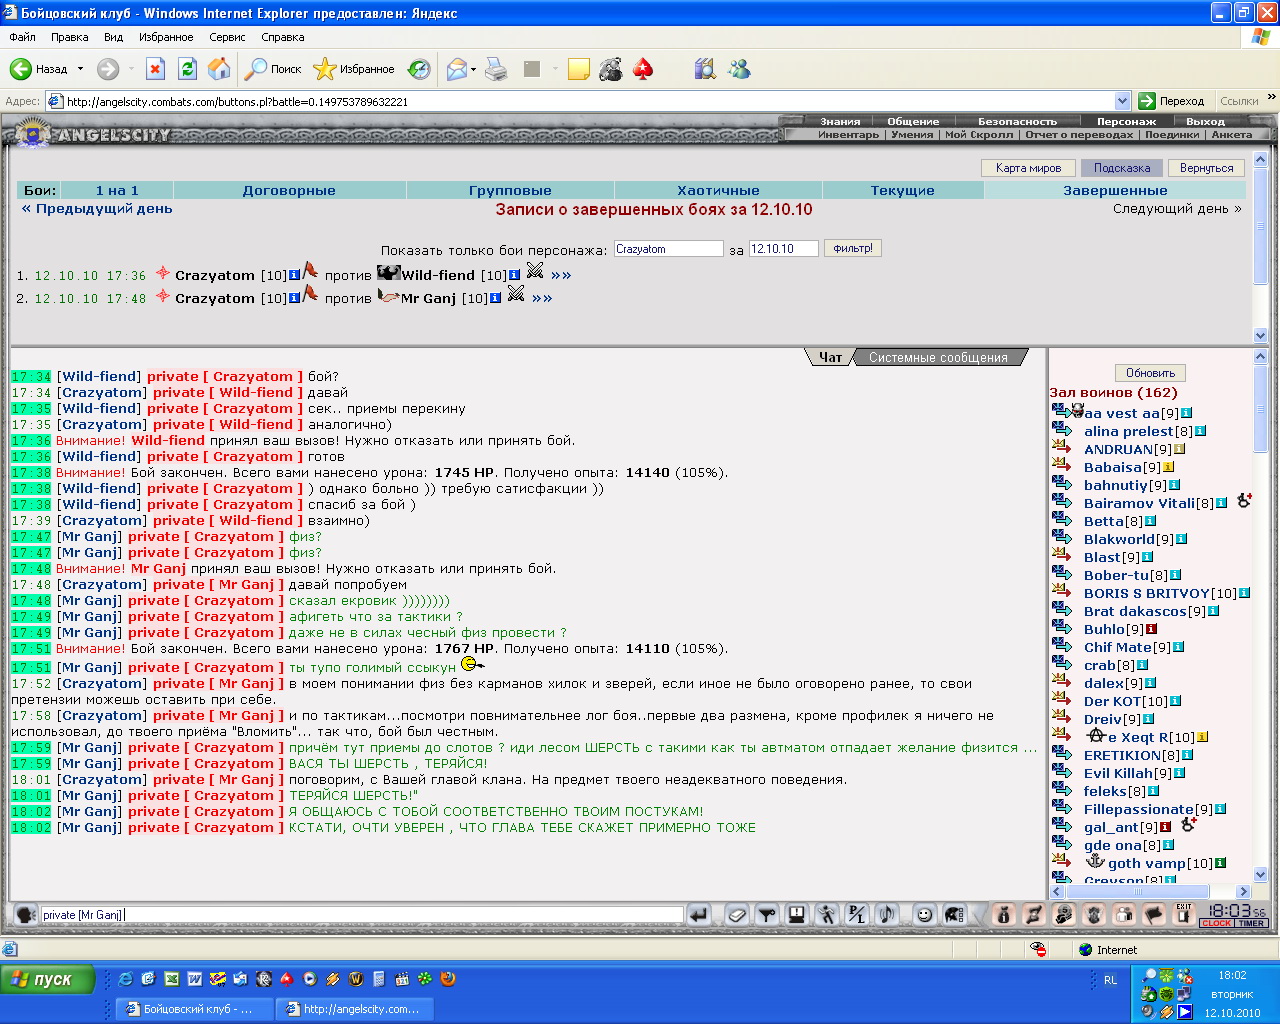Click the send message arrow button

pos(698,914)
